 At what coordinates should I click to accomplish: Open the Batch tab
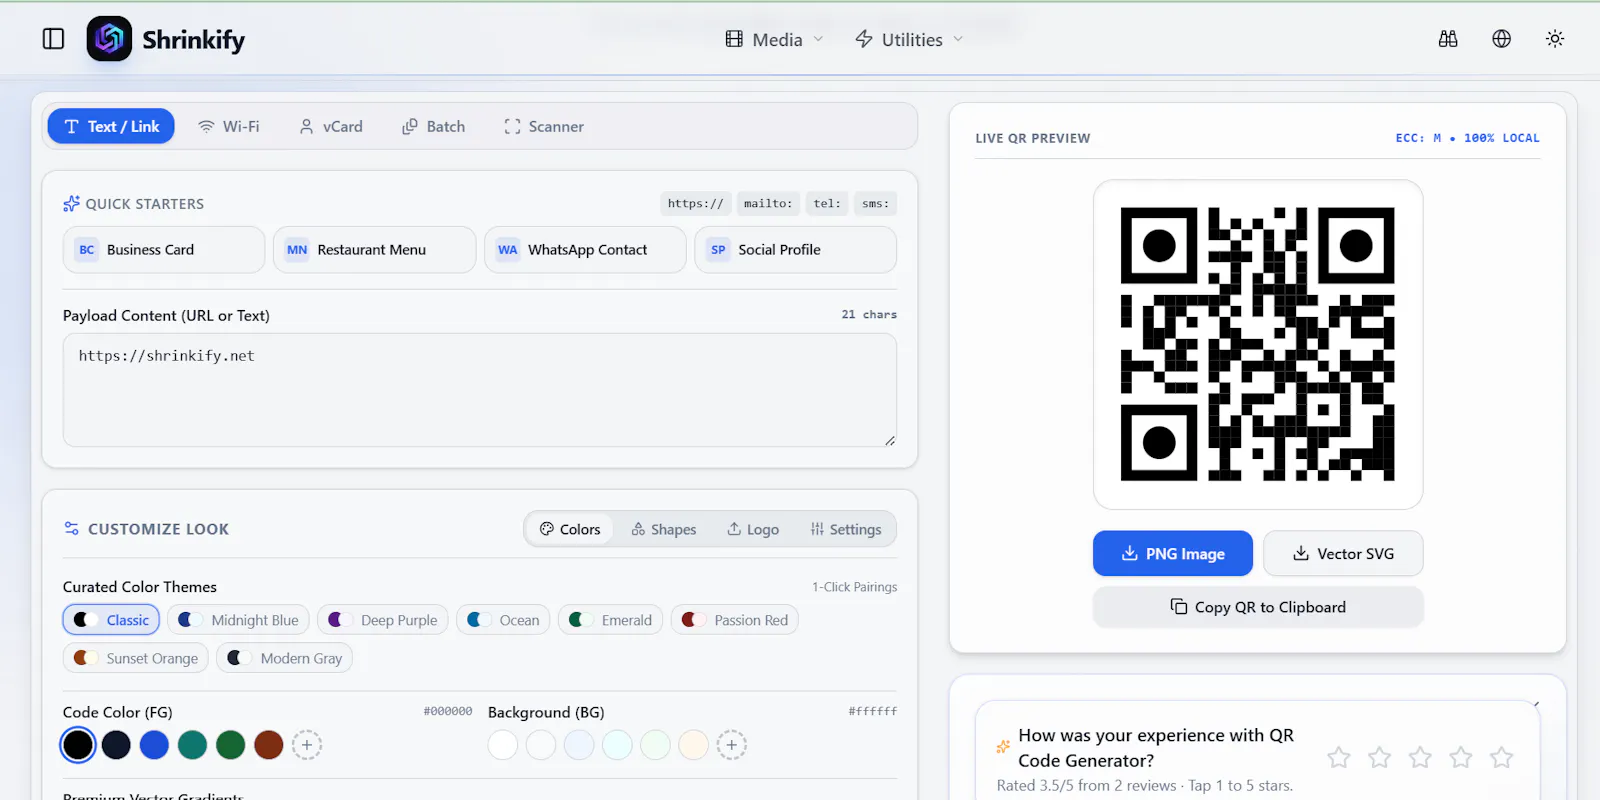click(x=434, y=126)
